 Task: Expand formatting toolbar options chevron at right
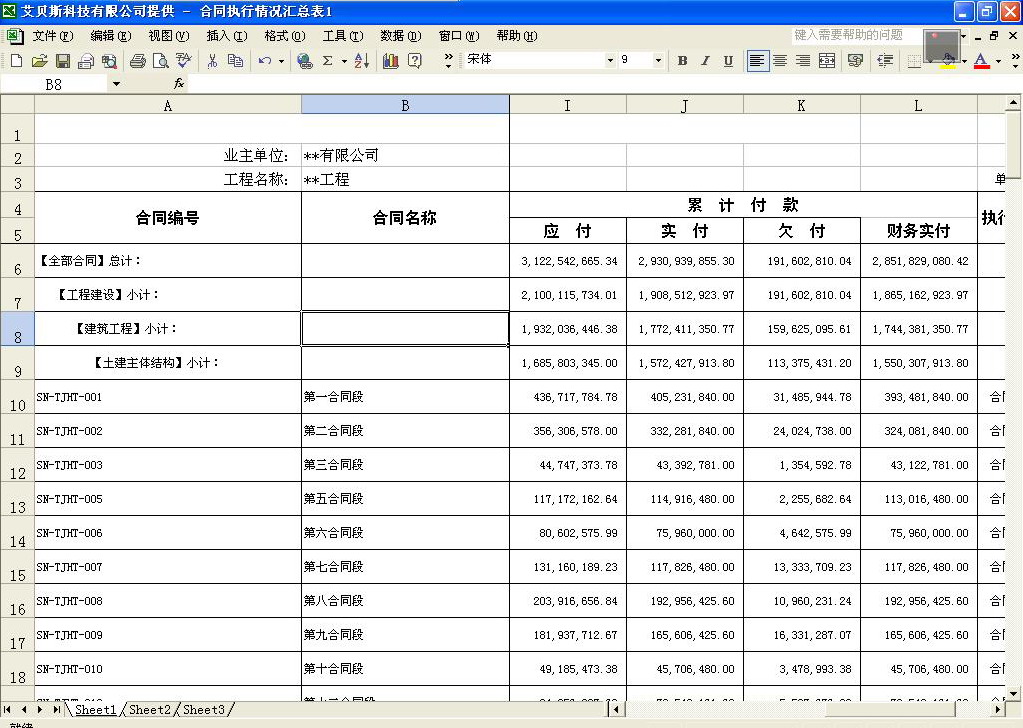pos(1015,61)
